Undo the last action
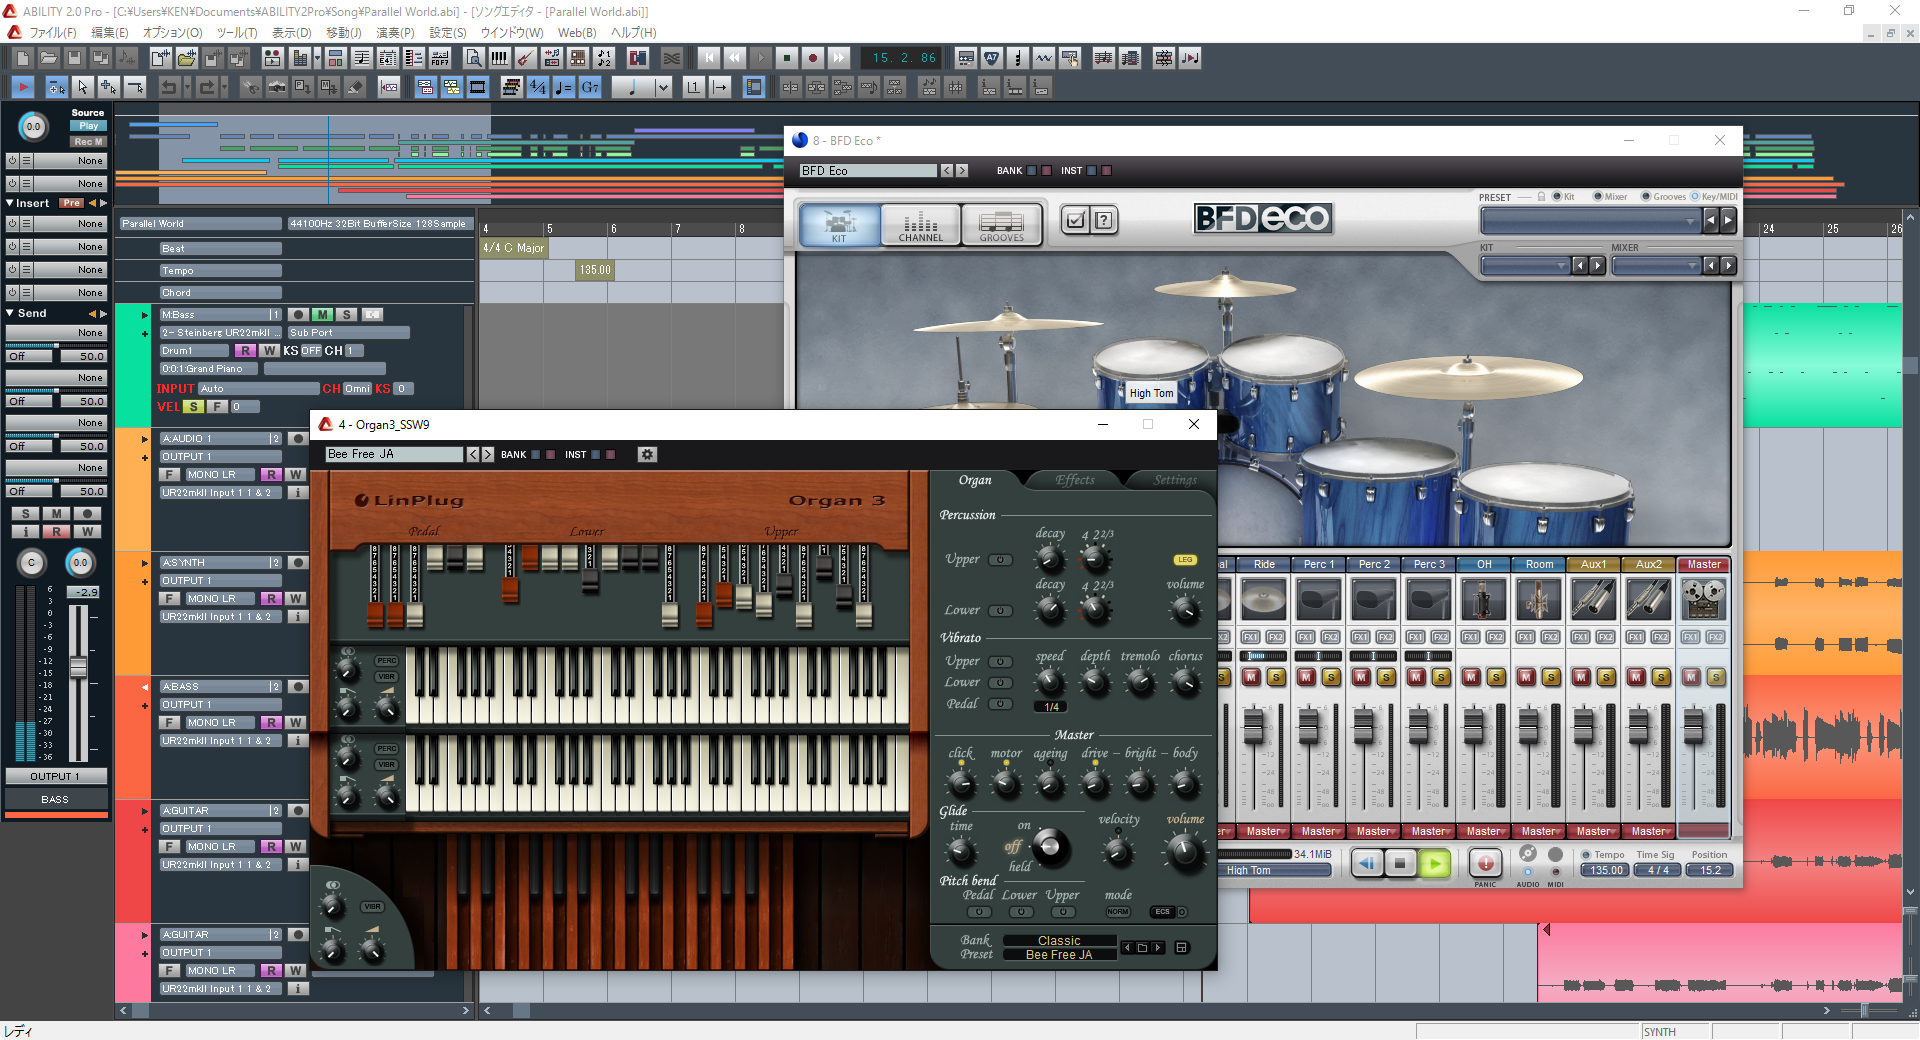This screenshot has width=1920, height=1040. pos(169,88)
